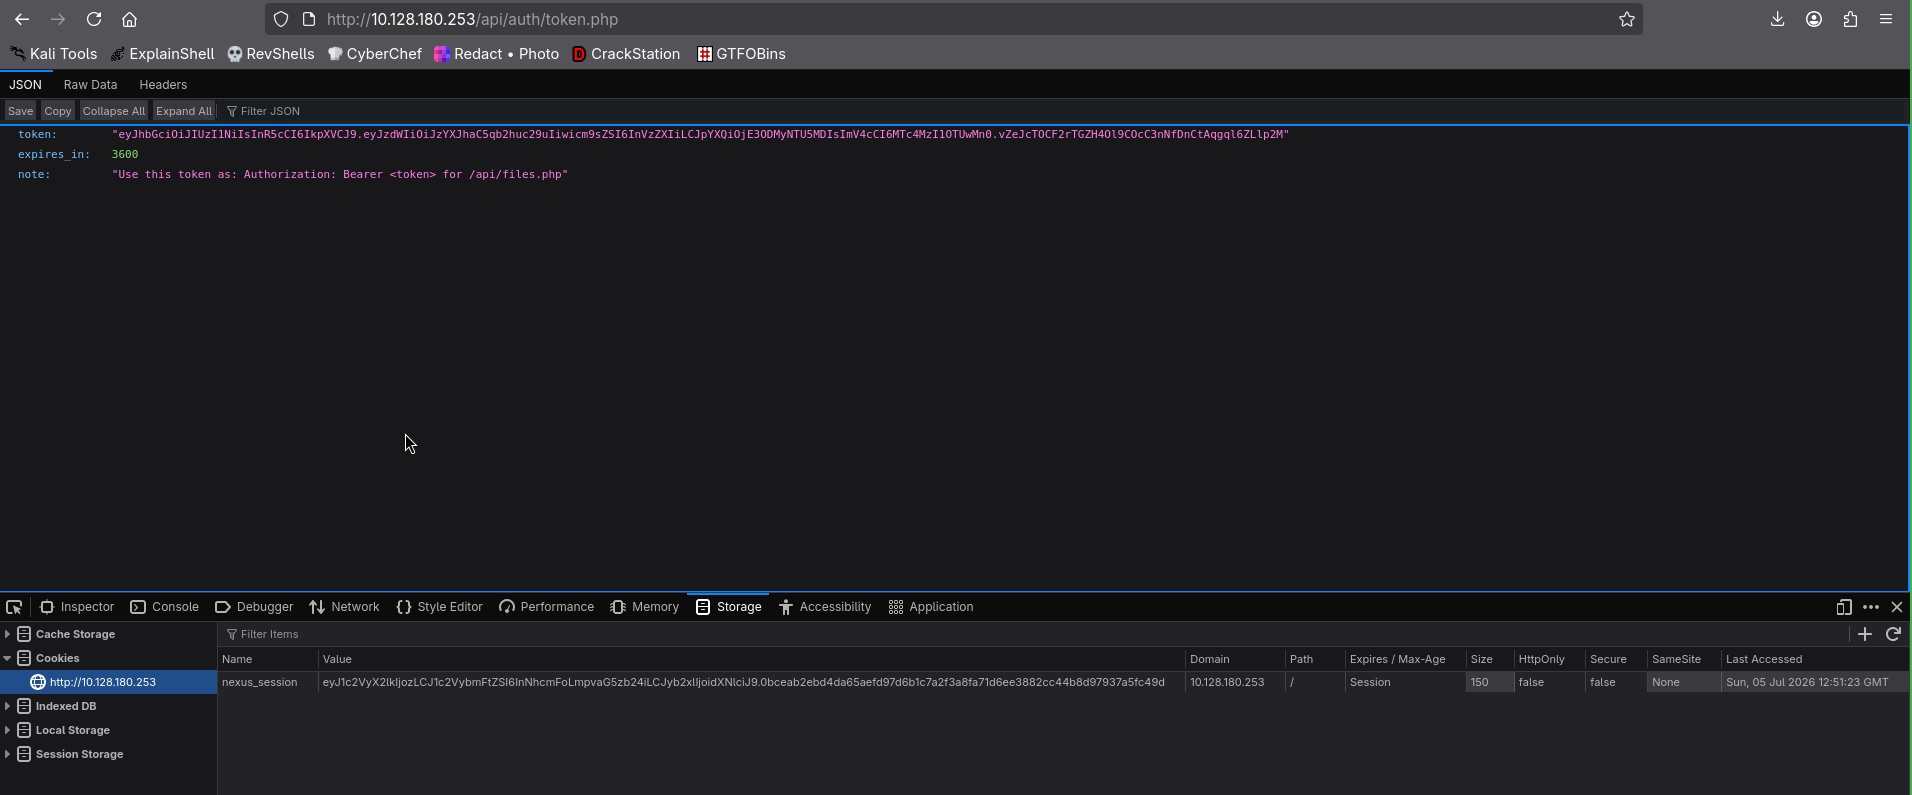Open Redact Photo bookmark
Screen dimensions: 1912x795
point(497,54)
